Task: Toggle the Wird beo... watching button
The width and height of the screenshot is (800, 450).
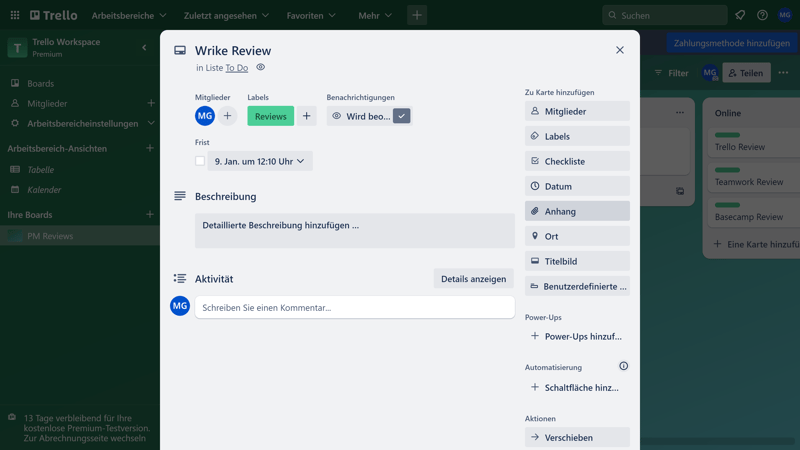Action: [x=369, y=116]
